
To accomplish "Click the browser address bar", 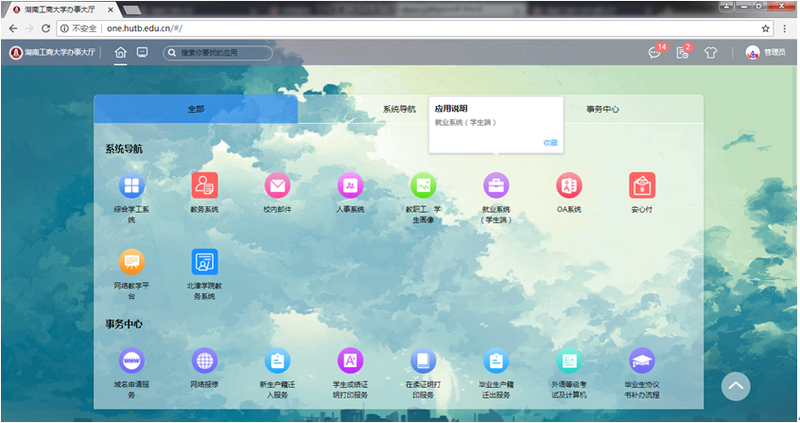I will click(415, 28).
